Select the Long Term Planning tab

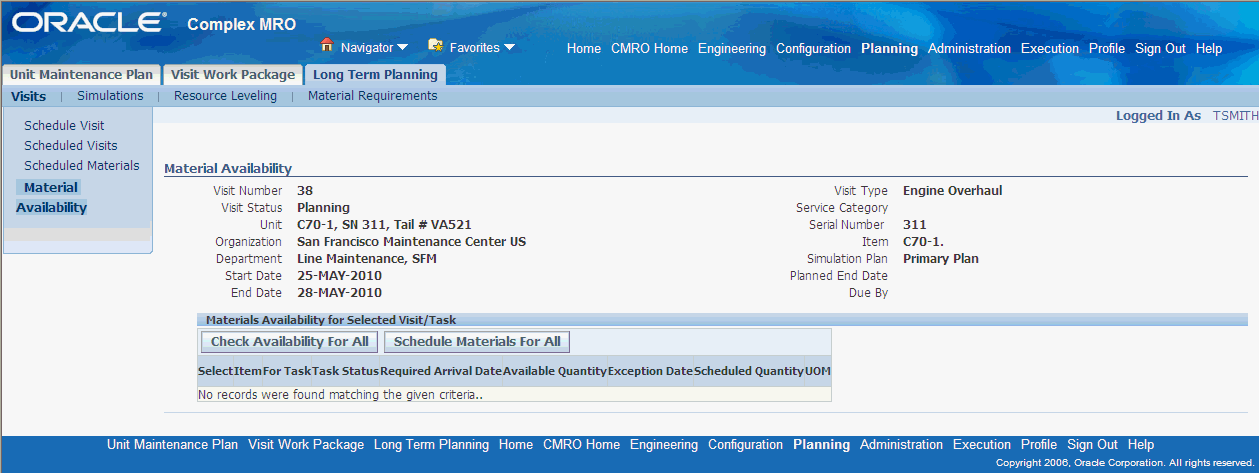coord(375,75)
